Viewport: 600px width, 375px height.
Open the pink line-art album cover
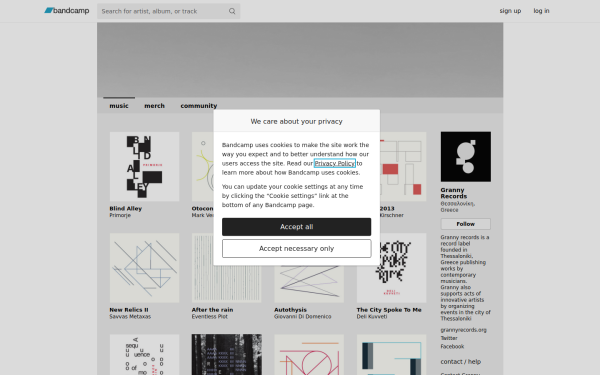pyautogui.click(x=309, y=355)
